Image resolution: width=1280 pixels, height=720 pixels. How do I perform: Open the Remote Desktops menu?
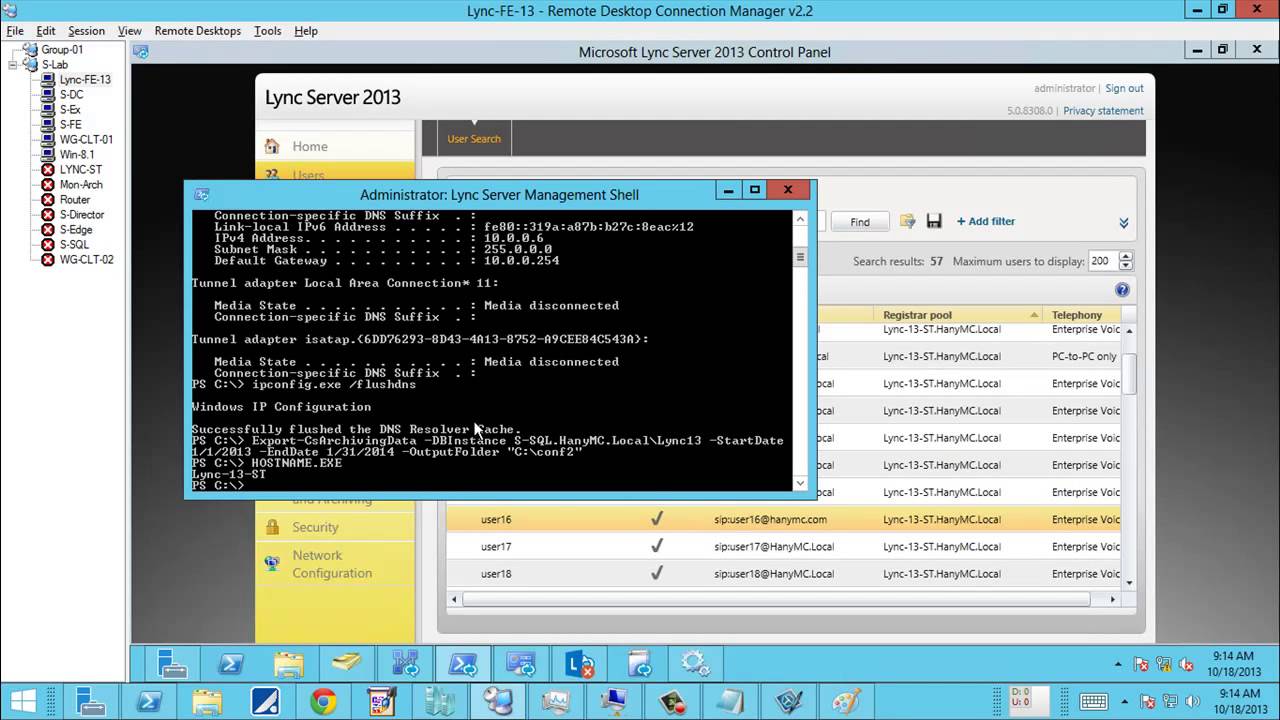coord(197,31)
